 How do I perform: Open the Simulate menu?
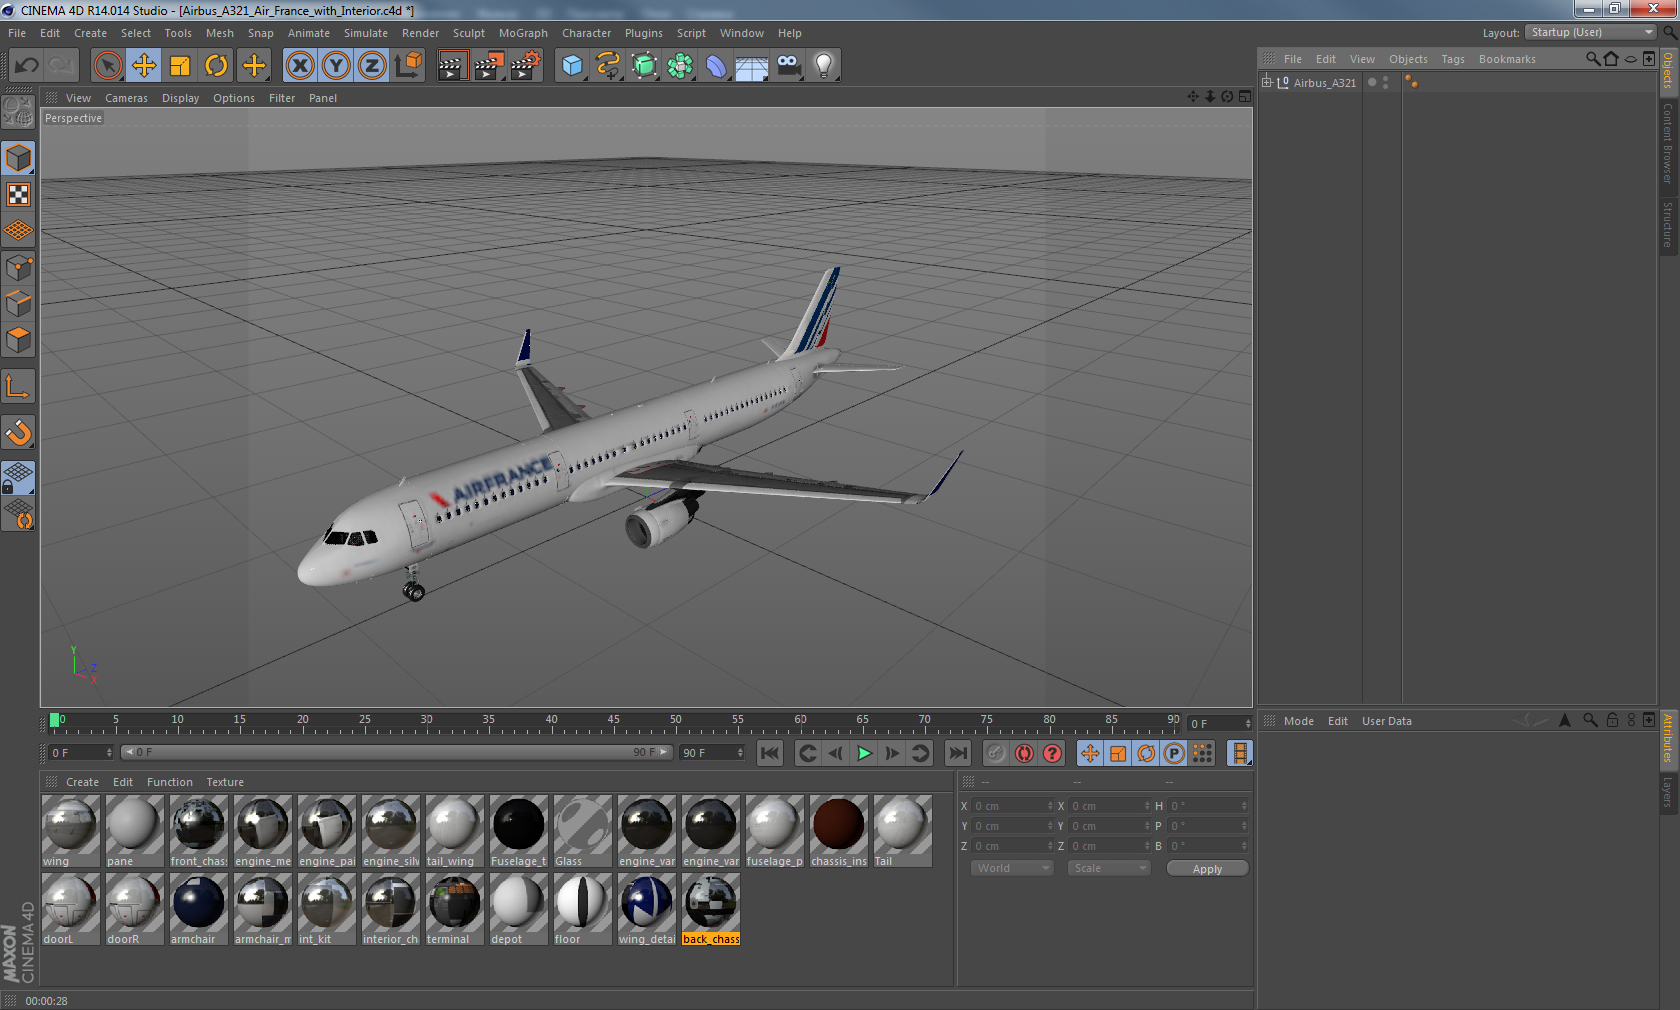point(366,33)
